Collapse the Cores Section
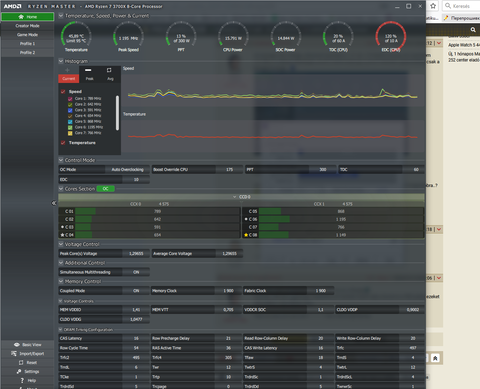 point(61,189)
